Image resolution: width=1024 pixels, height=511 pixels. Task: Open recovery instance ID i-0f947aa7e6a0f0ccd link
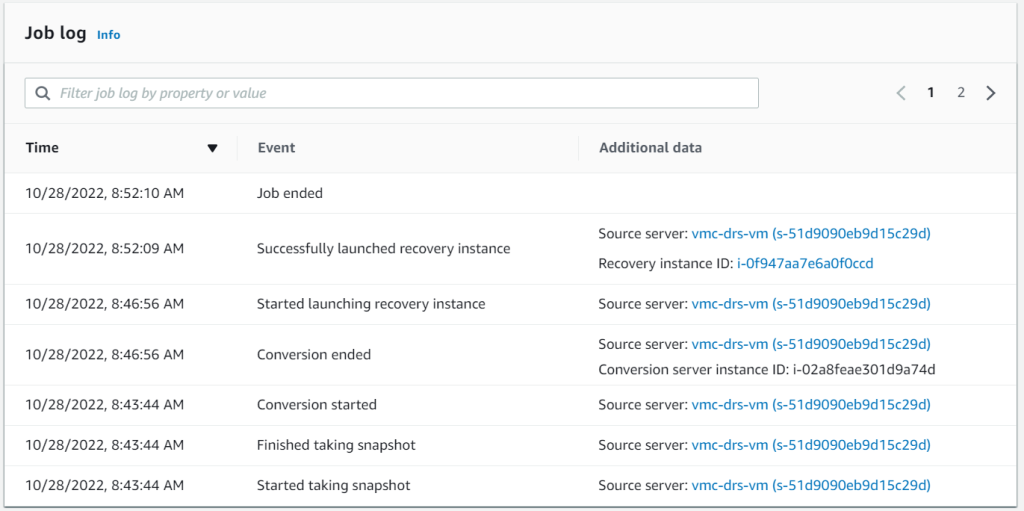(805, 263)
